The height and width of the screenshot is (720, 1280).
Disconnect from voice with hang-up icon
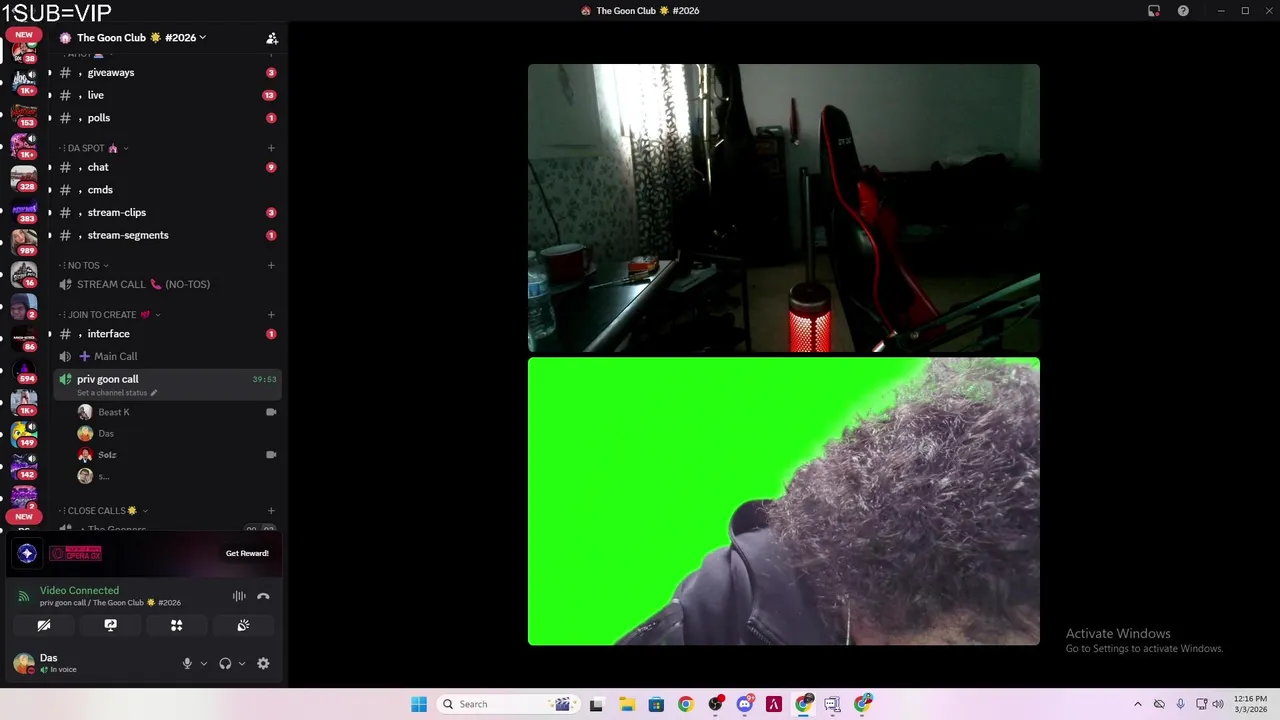(x=263, y=596)
